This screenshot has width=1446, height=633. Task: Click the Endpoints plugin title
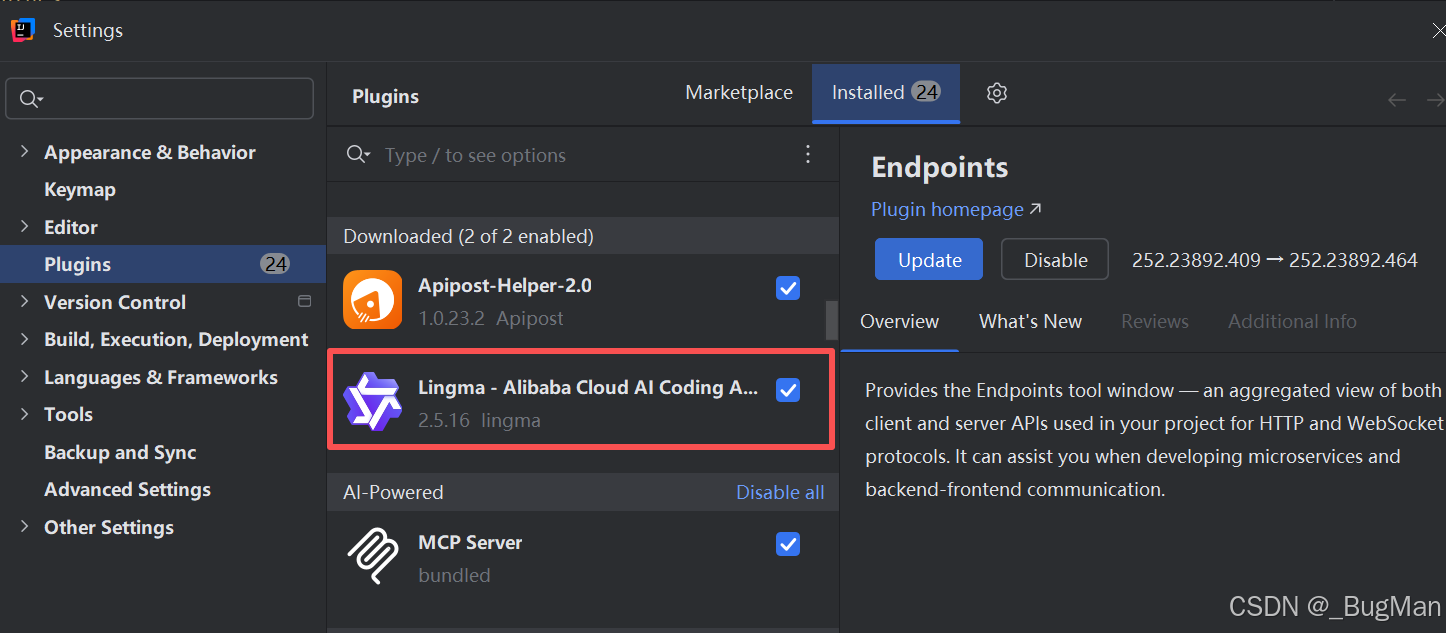(x=940, y=167)
